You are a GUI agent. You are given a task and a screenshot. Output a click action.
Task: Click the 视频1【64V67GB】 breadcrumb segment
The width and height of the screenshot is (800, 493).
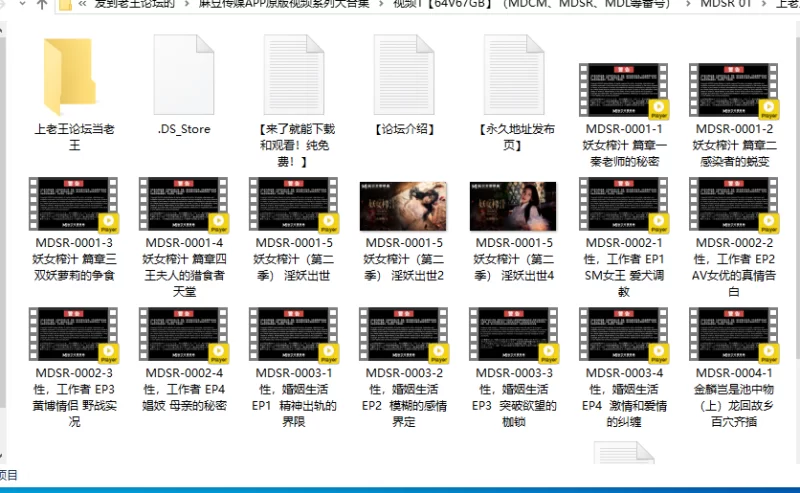pos(532,4)
